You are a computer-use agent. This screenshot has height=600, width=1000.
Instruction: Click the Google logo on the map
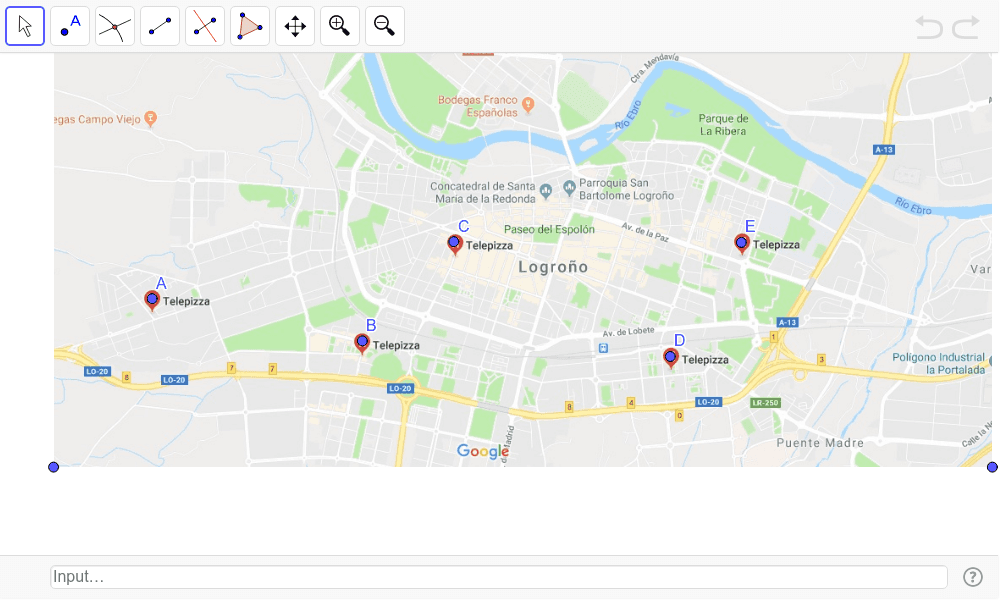point(485,451)
